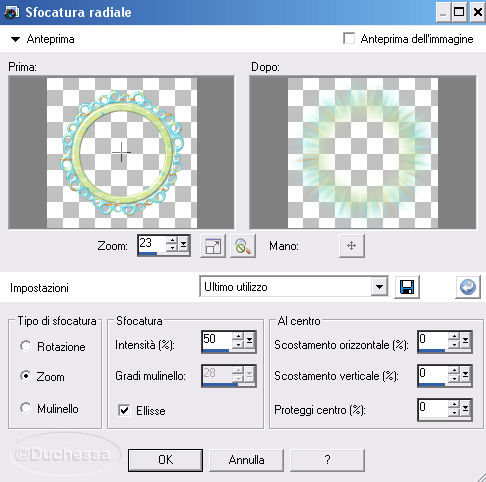This screenshot has width=486, height=482.
Task: Click crosshair in the Prima preview
Action: click(x=121, y=152)
